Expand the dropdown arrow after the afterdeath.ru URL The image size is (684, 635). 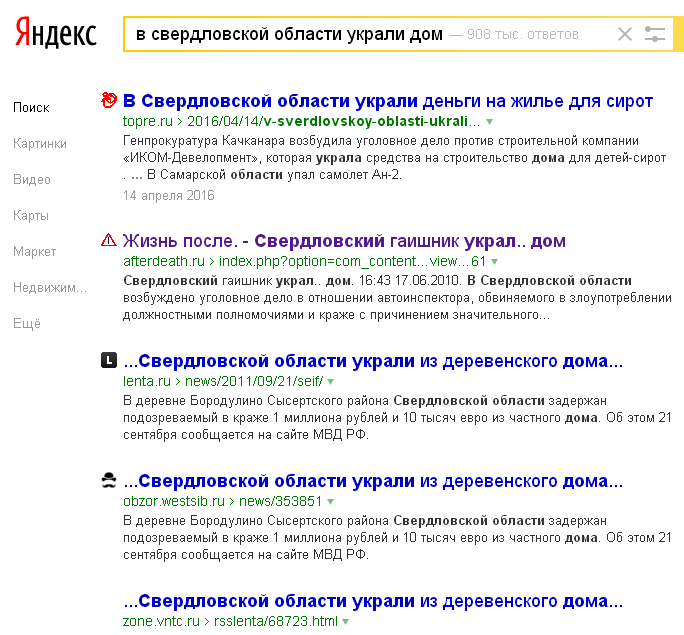coord(494,262)
